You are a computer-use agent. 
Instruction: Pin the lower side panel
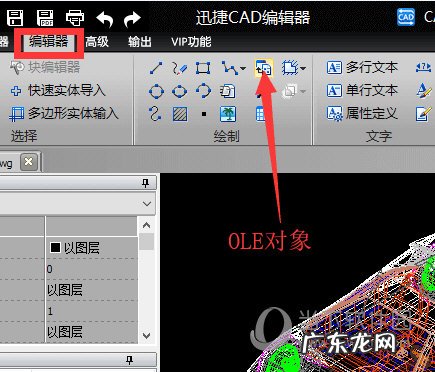[129, 360]
